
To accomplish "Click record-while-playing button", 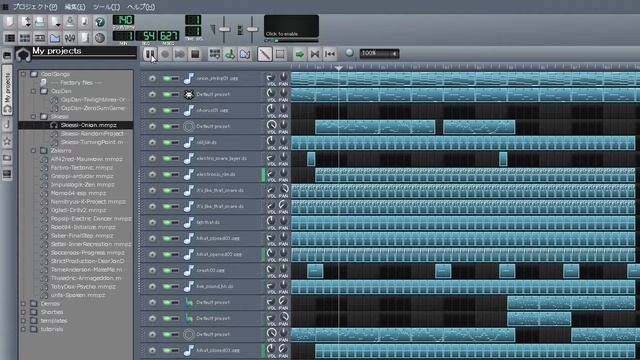I will pyautogui.click(x=180, y=54).
